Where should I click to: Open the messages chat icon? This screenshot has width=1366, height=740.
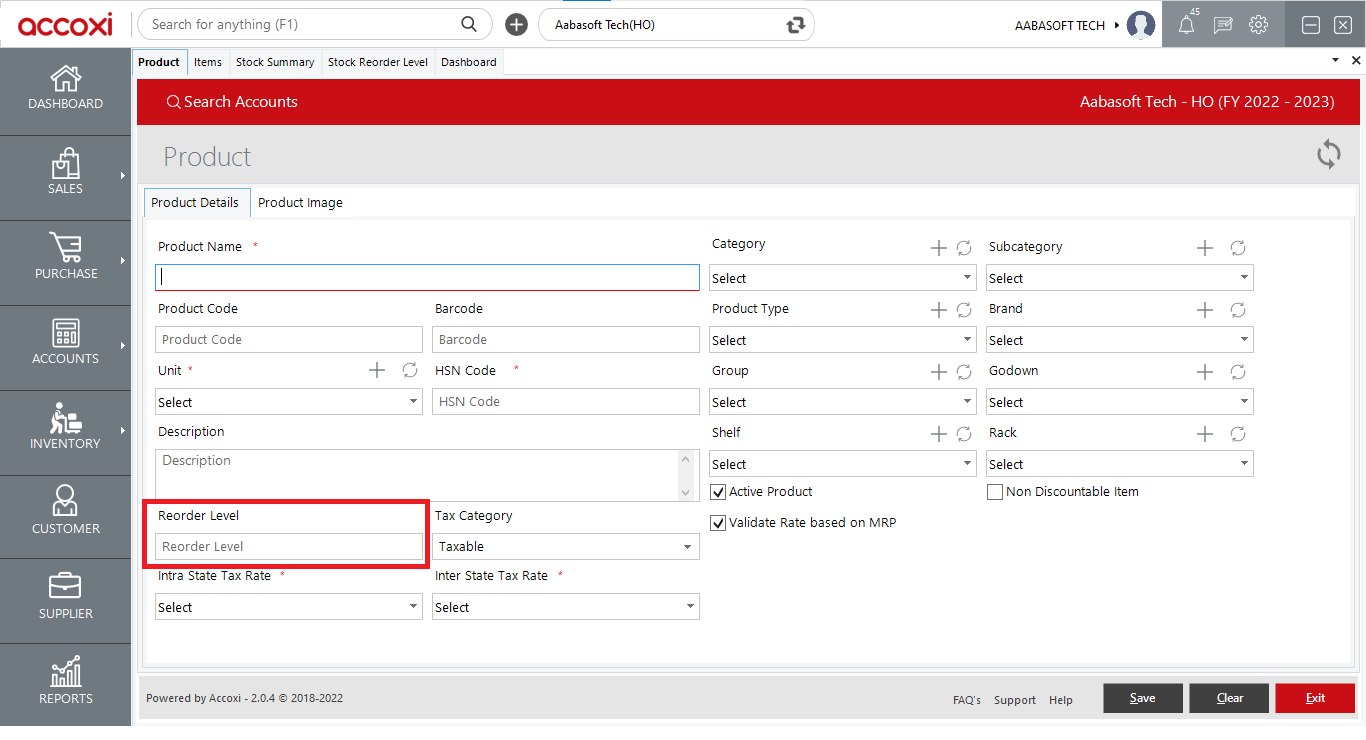click(x=1223, y=25)
